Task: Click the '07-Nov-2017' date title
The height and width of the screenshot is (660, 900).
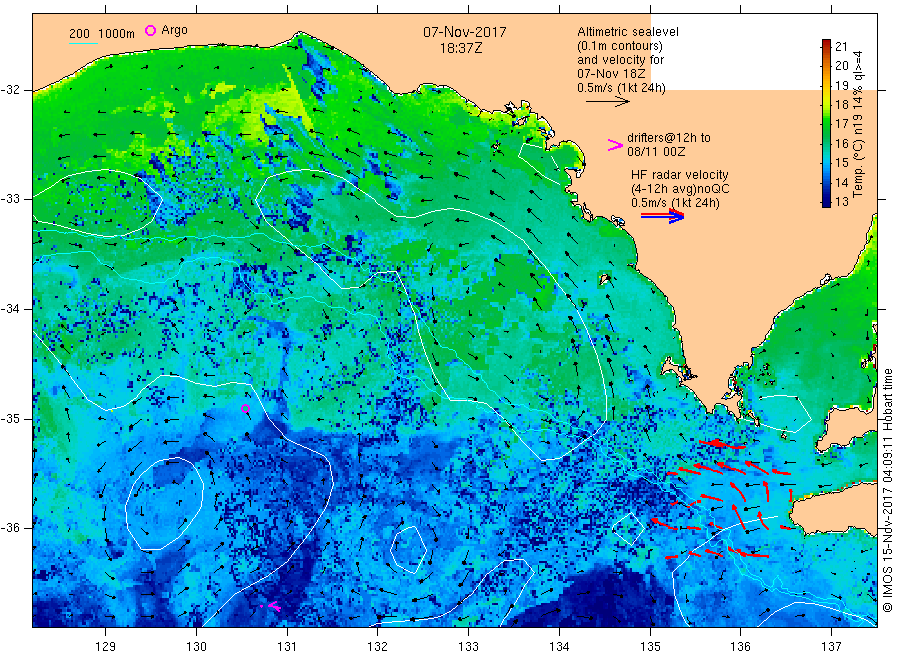Action: (465, 32)
